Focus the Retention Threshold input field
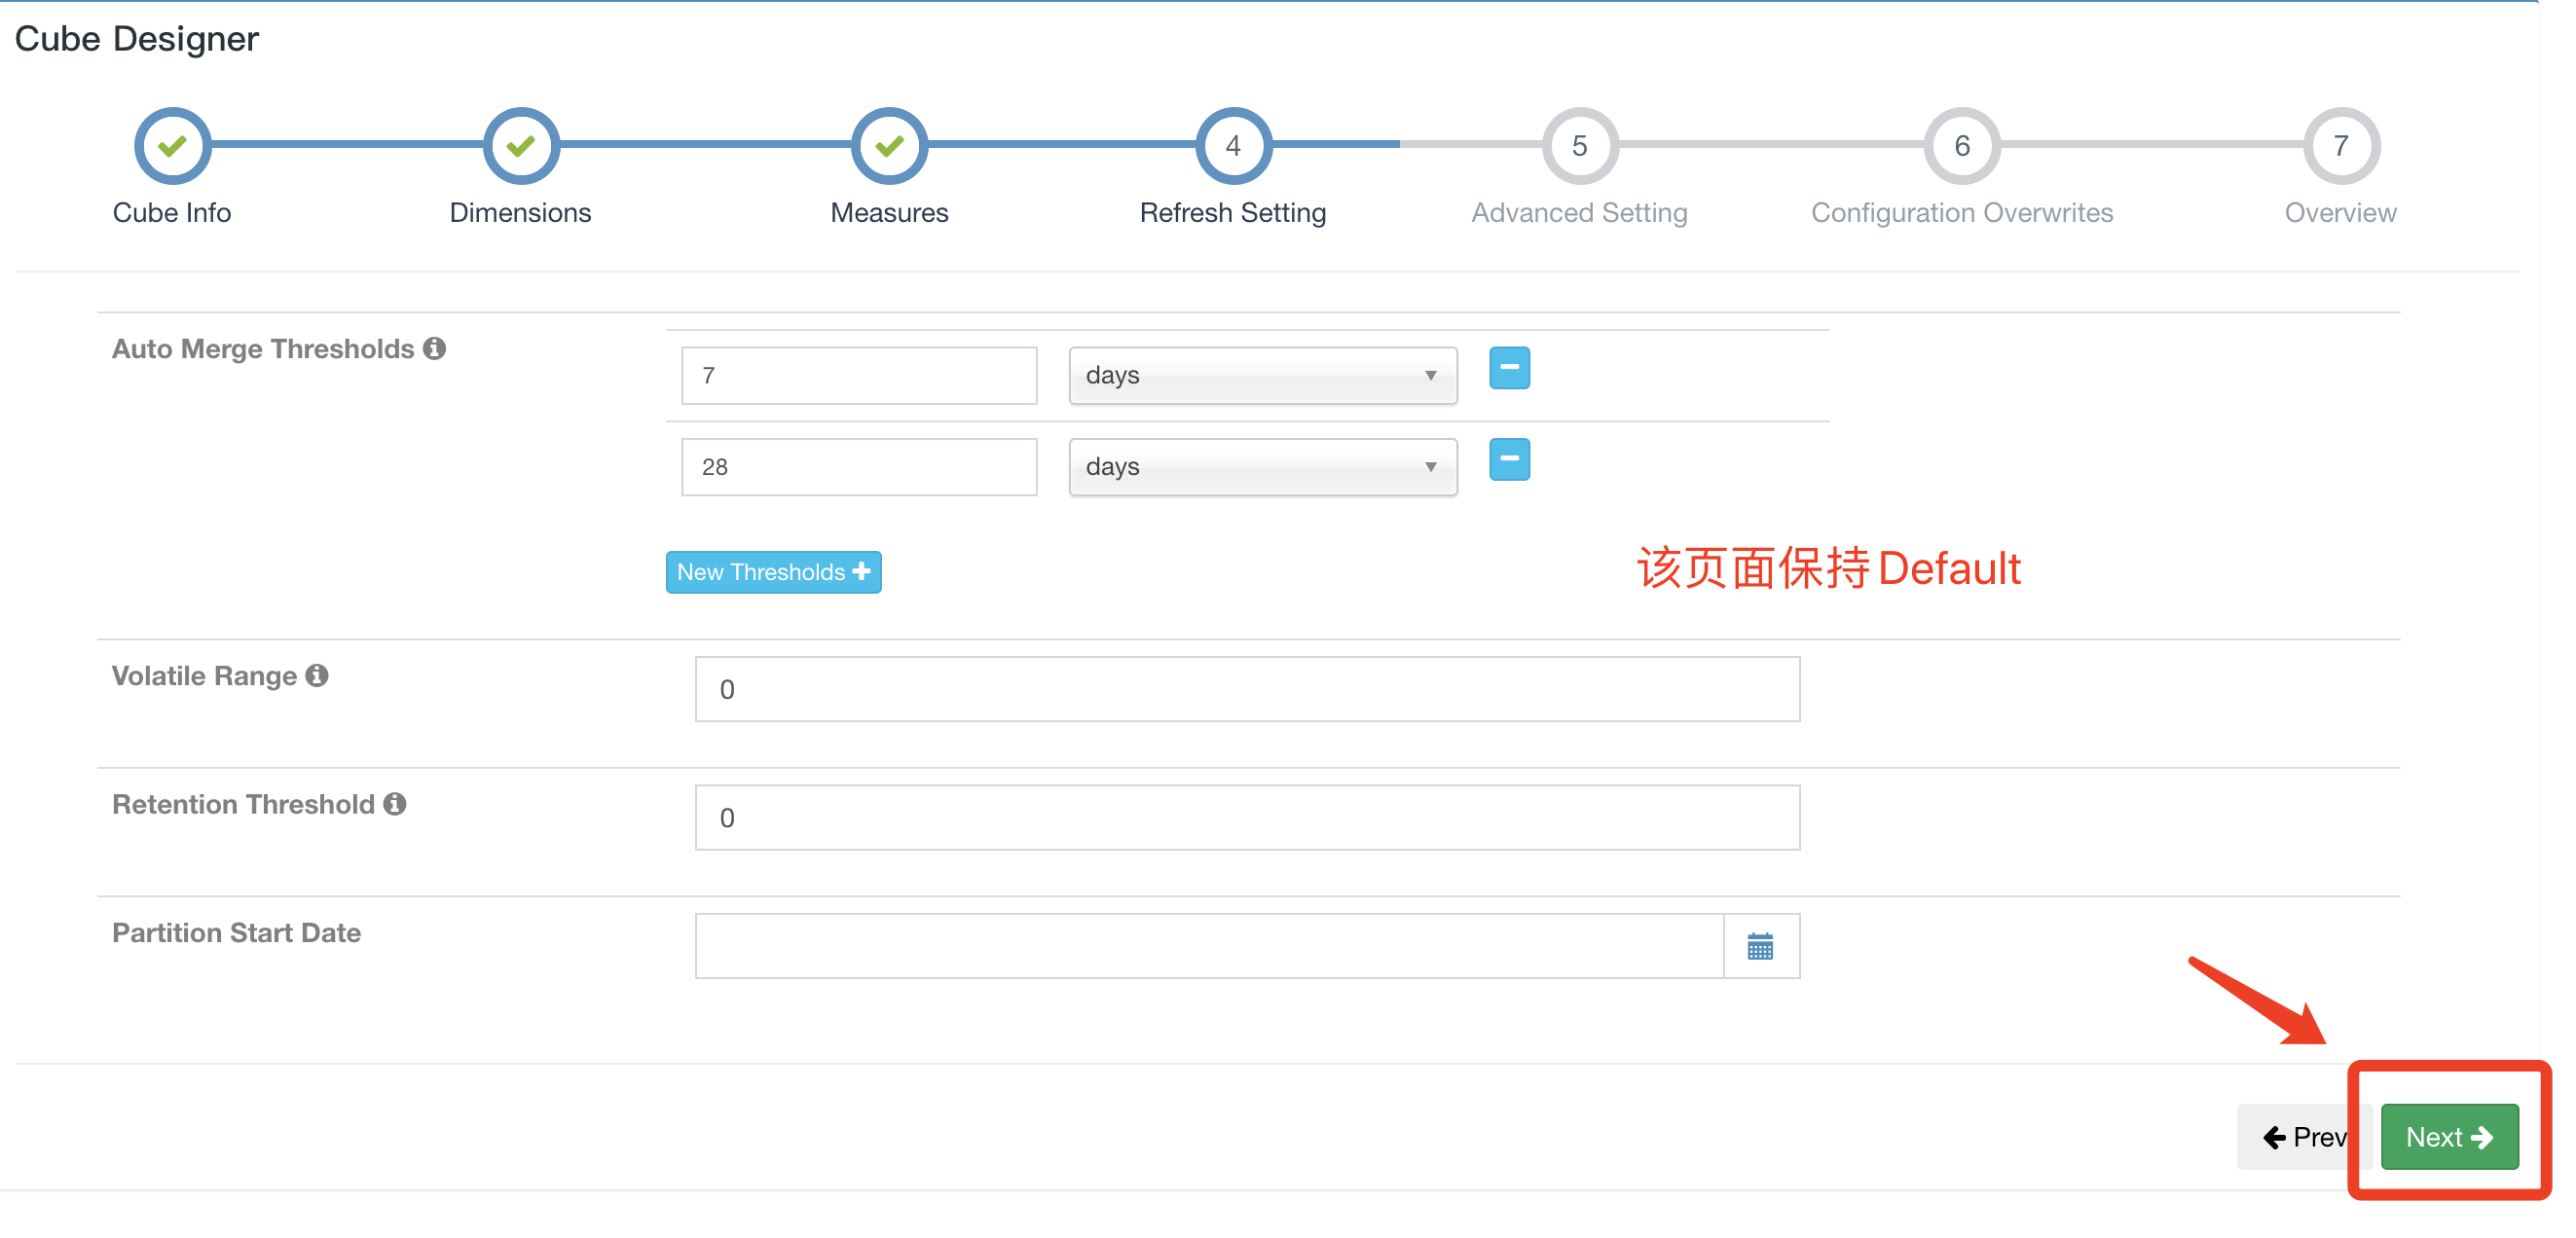The image size is (2576, 1238). (x=1246, y=818)
